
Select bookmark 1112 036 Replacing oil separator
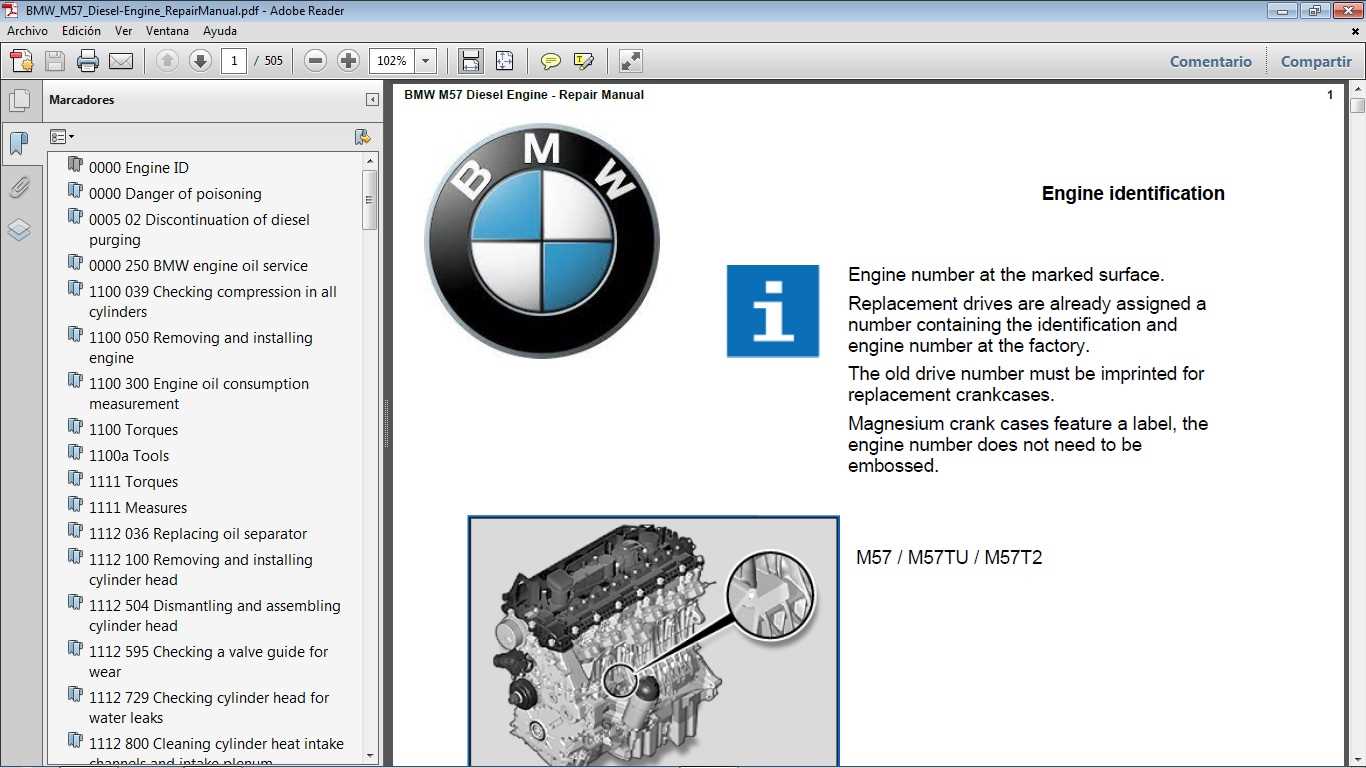point(198,534)
